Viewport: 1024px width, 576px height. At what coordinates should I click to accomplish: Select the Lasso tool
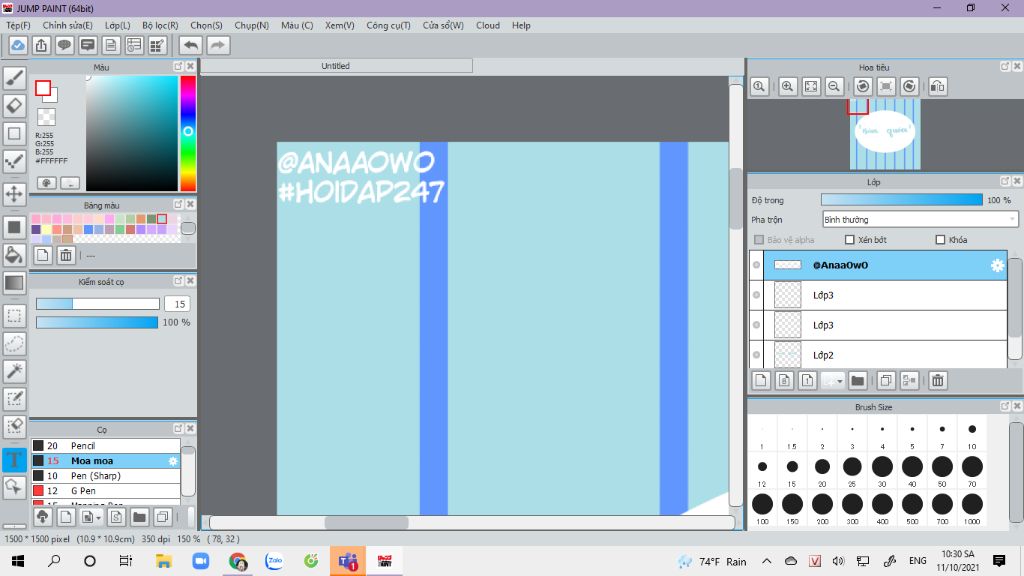point(14,344)
